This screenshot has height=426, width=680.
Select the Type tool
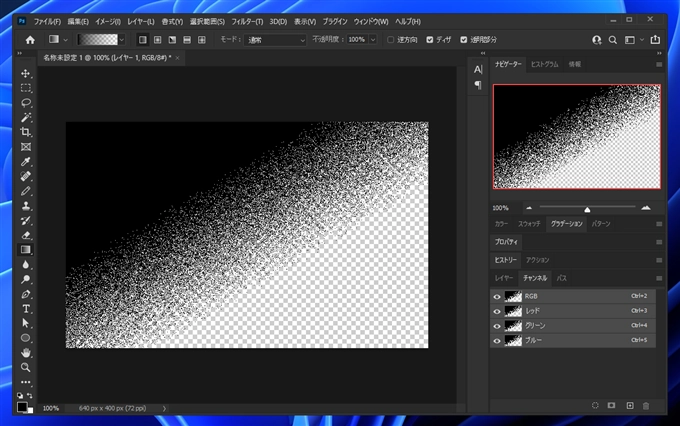tap(26, 309)
